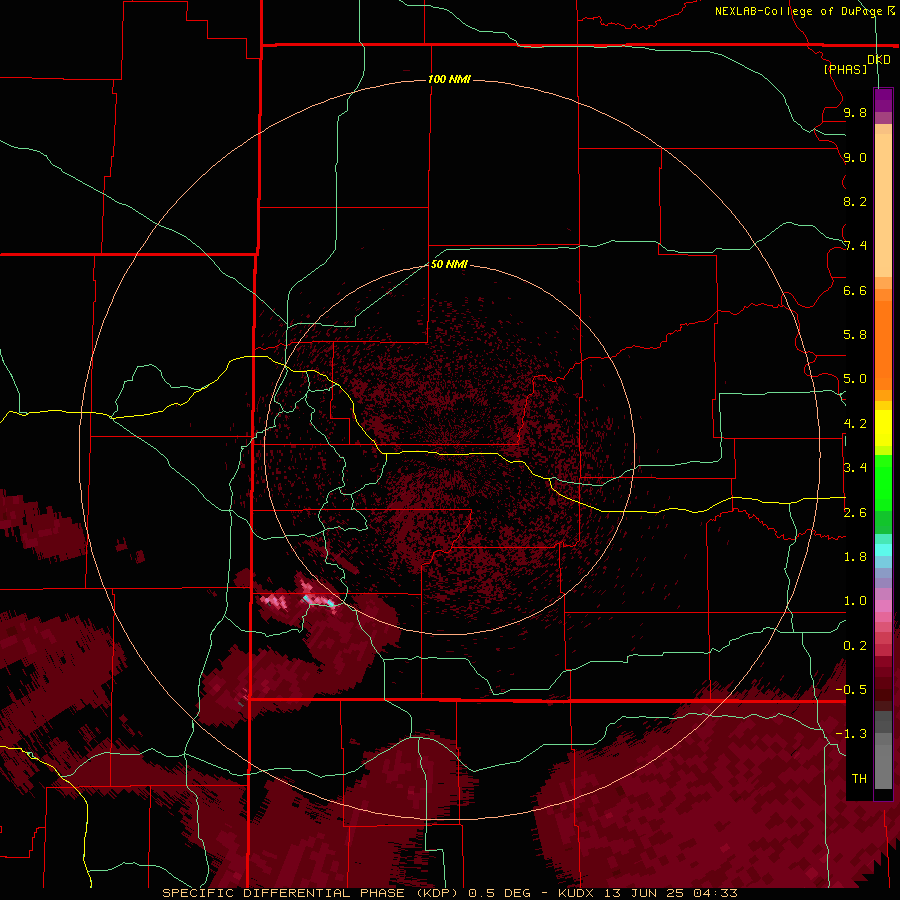Click the 5.0 value on the color scale

(855, 379)
